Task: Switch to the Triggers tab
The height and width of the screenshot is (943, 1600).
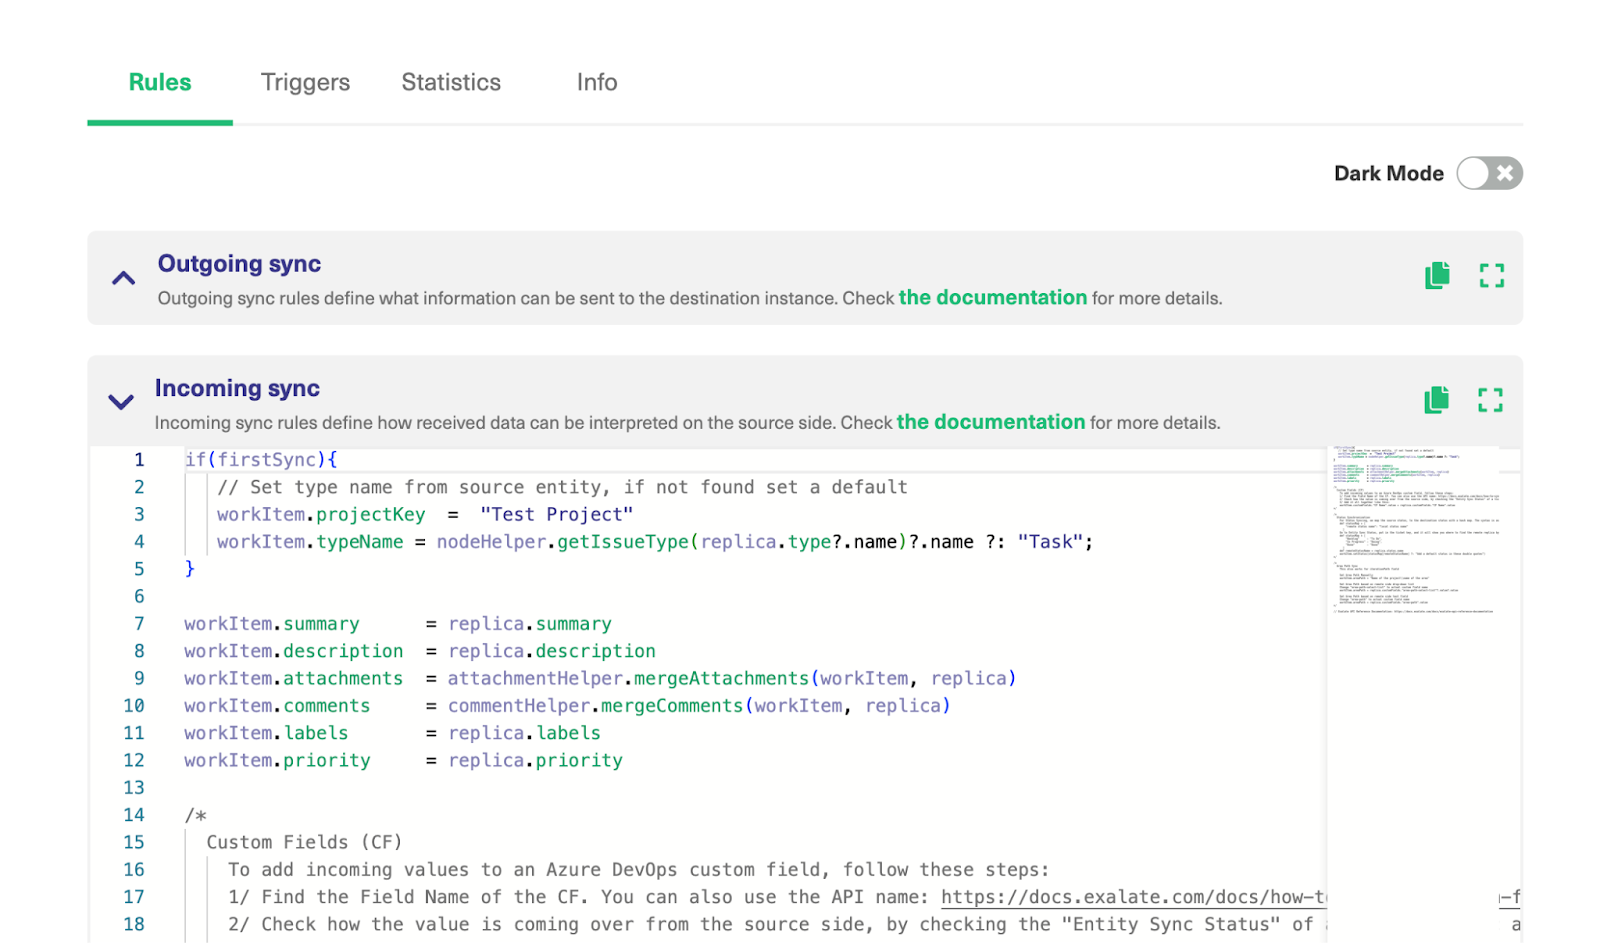Action: 305,82
